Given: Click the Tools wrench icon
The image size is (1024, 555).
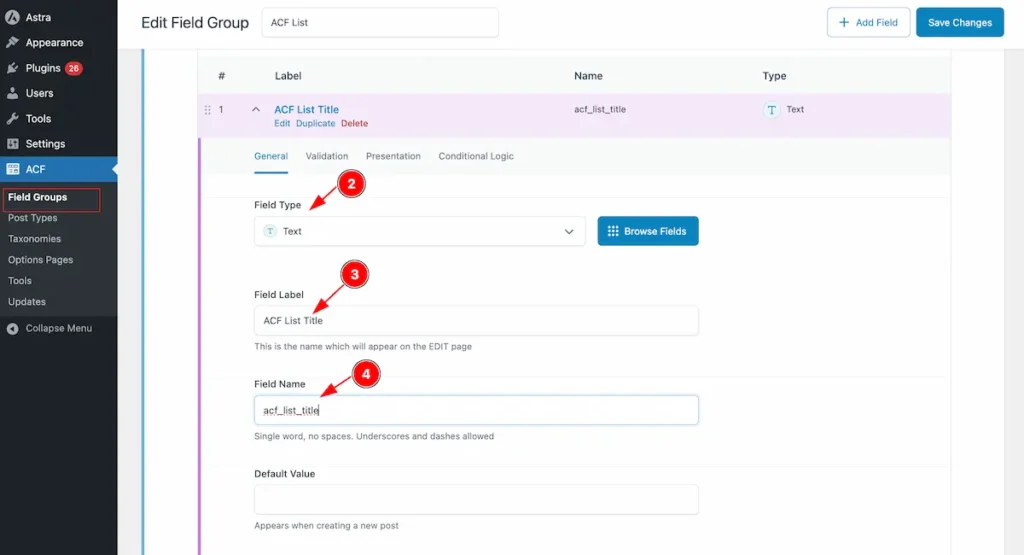Looking at the screenshot, I should click(x=12, y=119).
